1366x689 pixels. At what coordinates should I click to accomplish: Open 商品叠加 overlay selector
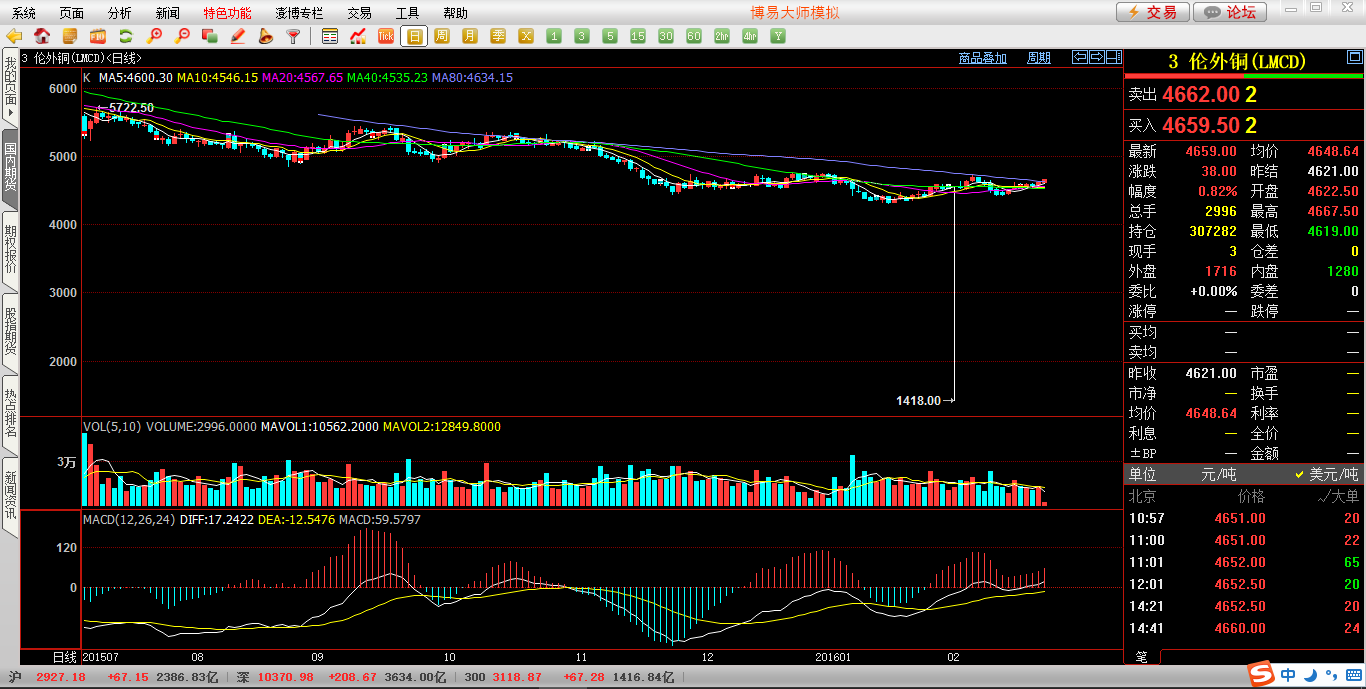[982, 58]
